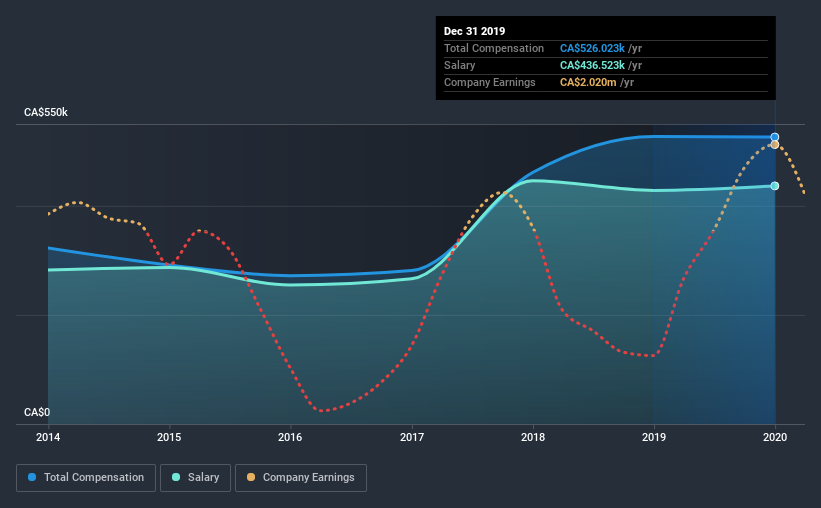The height and width of the screenshot is (508, 821).
Task: Click the CA$526.023k total compensation value
Action: point(592,48)
